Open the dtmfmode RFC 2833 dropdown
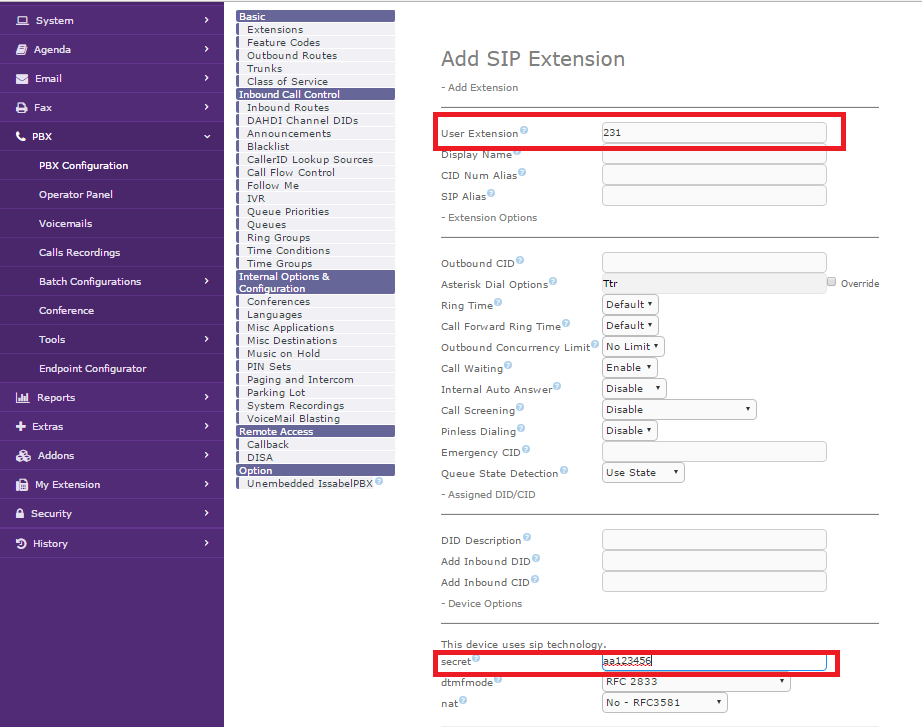The height and width of the screenshot is (727, 922). click(696, 682)
